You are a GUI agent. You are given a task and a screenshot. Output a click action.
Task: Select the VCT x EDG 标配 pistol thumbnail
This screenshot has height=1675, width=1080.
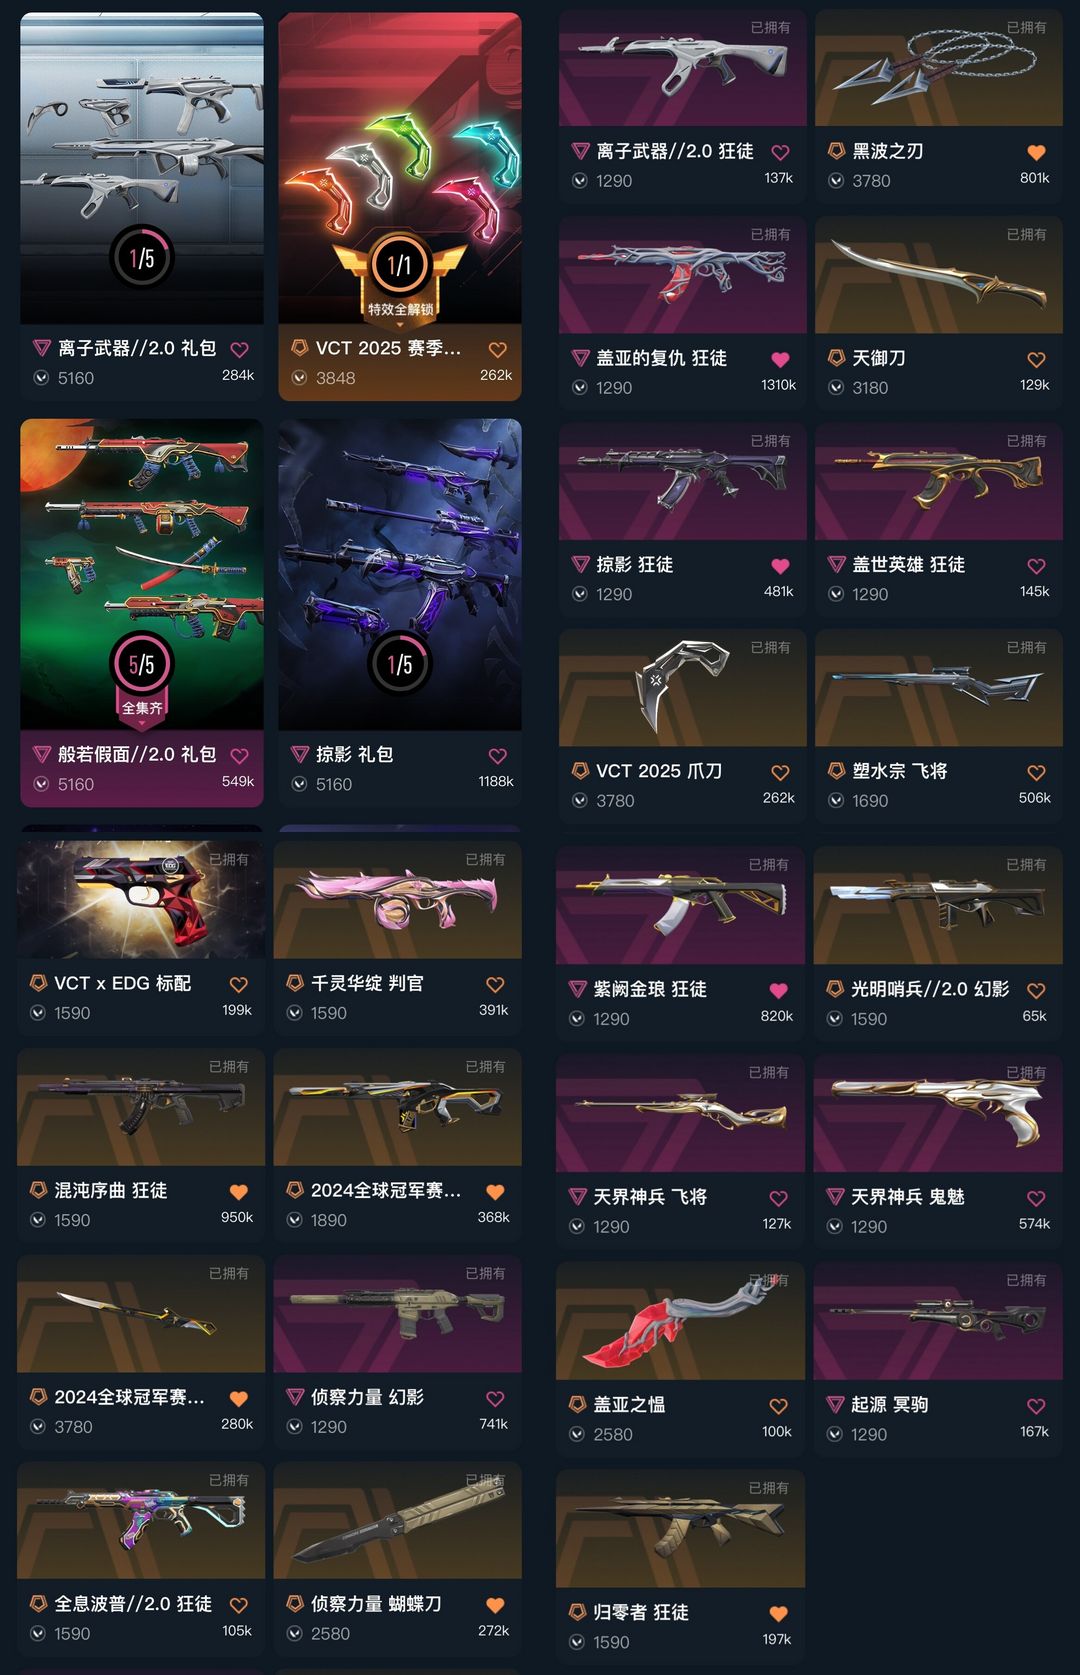point(141,900)
